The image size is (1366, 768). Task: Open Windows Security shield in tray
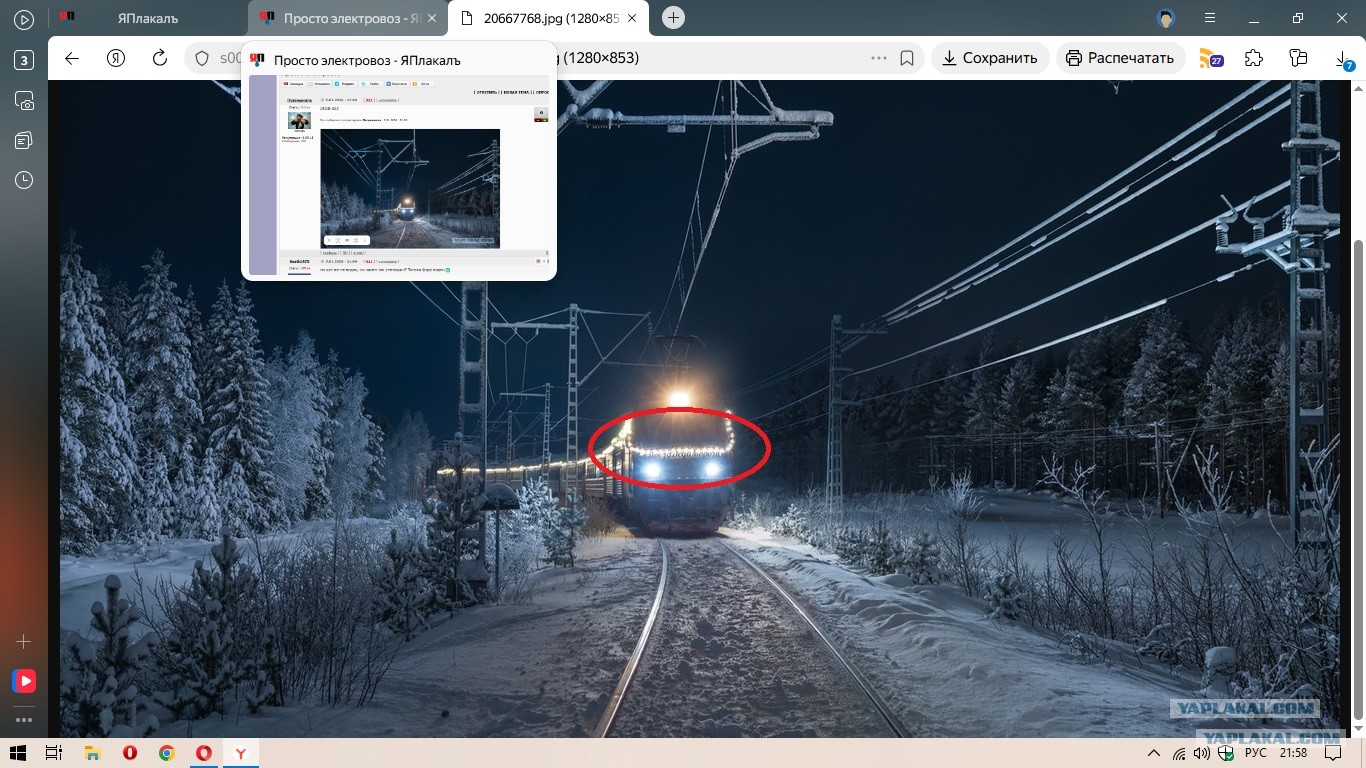click(1225, 753)
